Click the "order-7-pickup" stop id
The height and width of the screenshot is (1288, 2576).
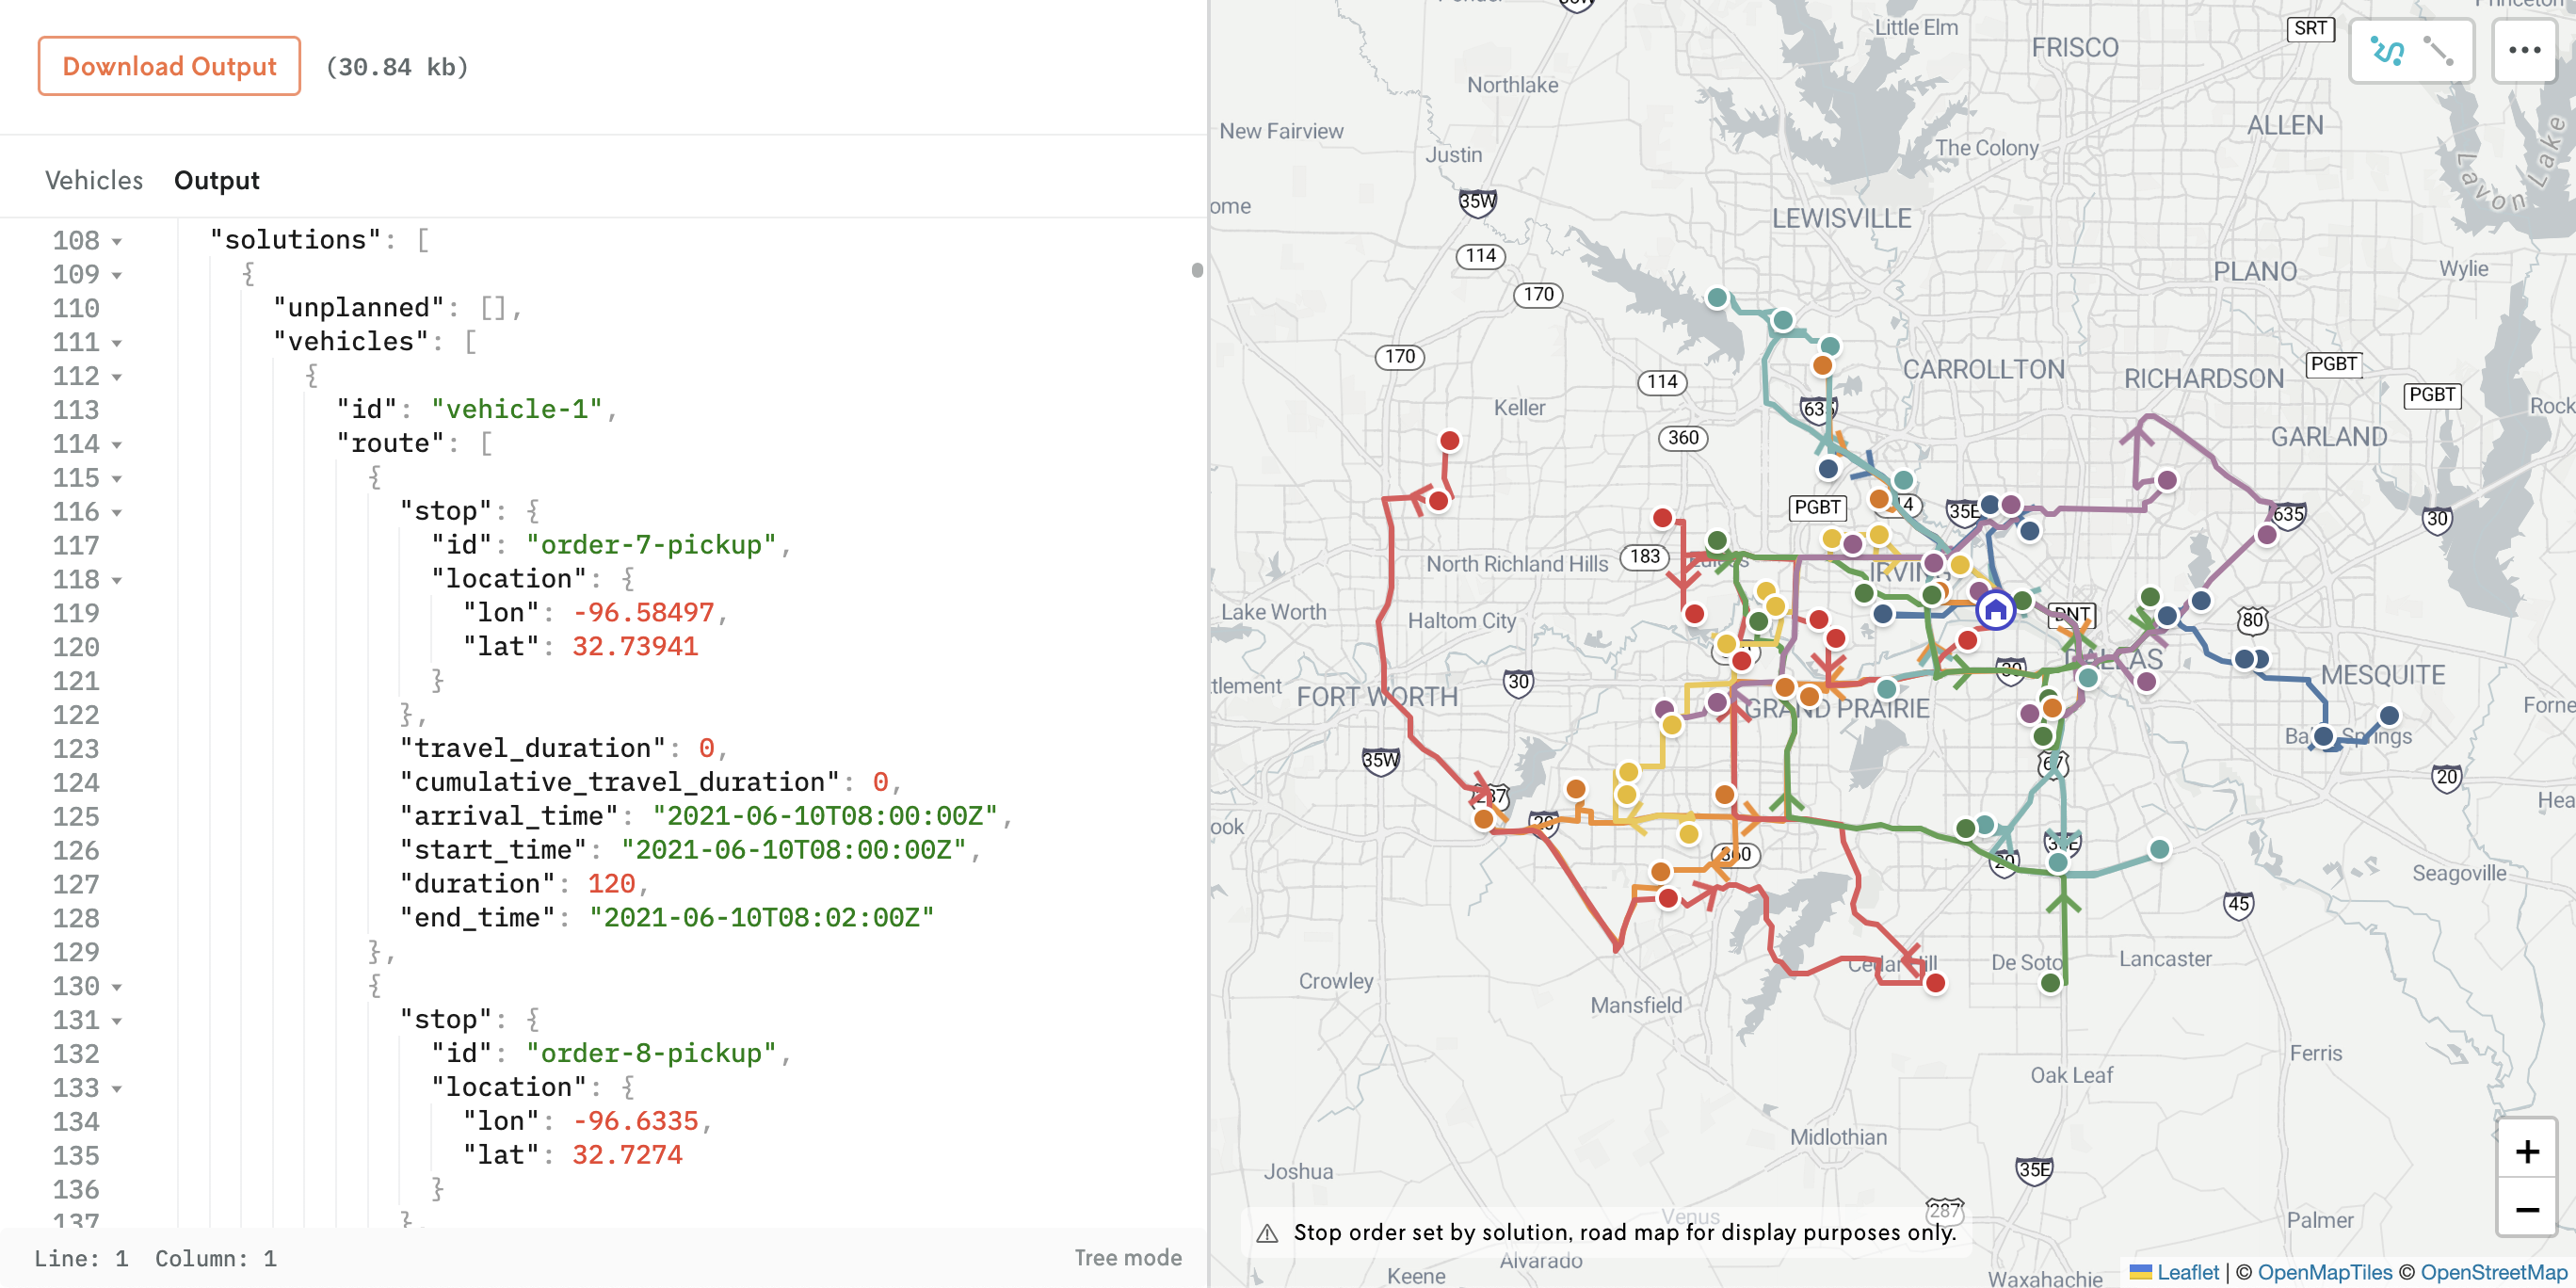pos(651,545)
